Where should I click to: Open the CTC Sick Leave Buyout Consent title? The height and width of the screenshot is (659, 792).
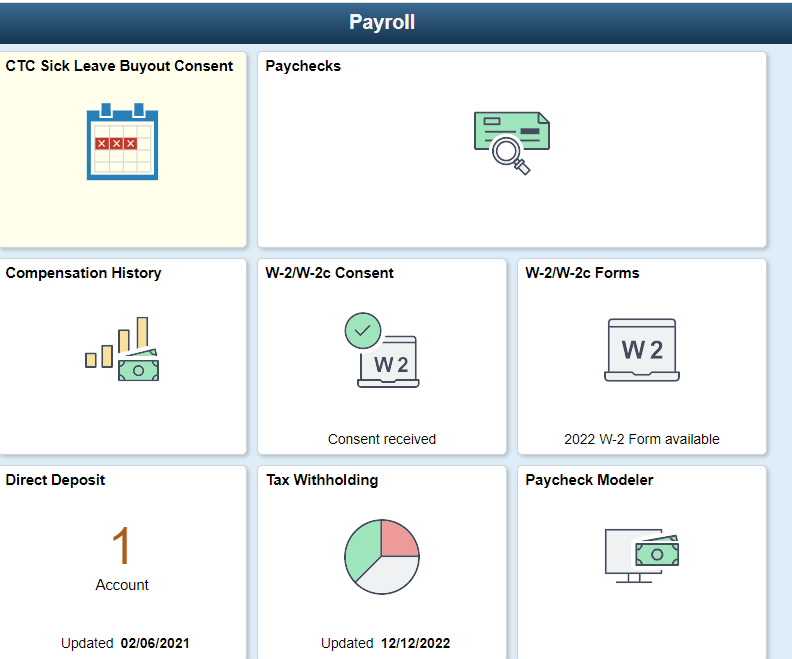pos(119,66)
